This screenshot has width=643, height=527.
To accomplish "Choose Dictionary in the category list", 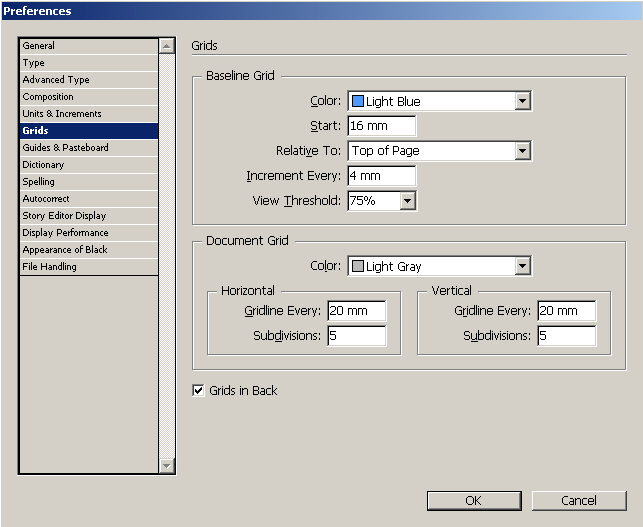I will [x=89, y=165].
